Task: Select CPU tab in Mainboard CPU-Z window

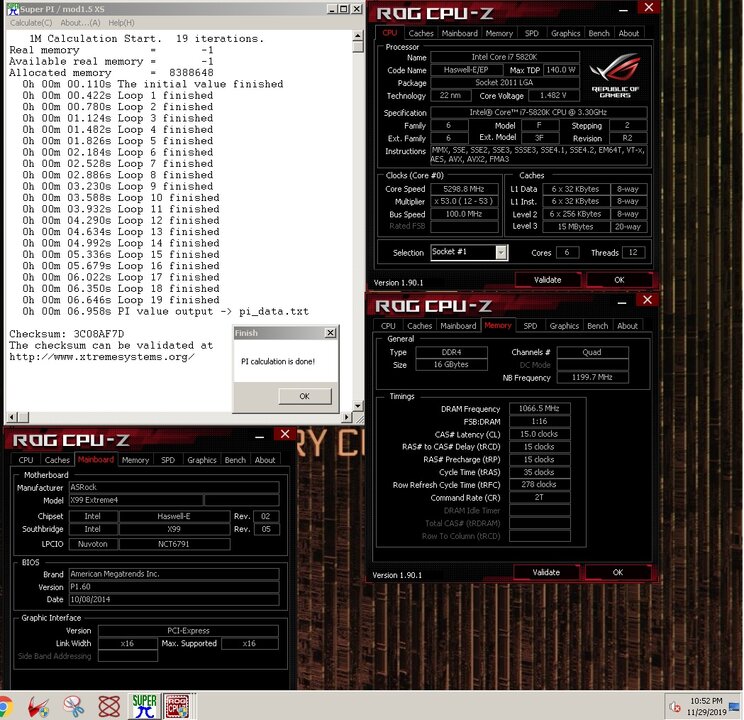Action: (26, 460)
